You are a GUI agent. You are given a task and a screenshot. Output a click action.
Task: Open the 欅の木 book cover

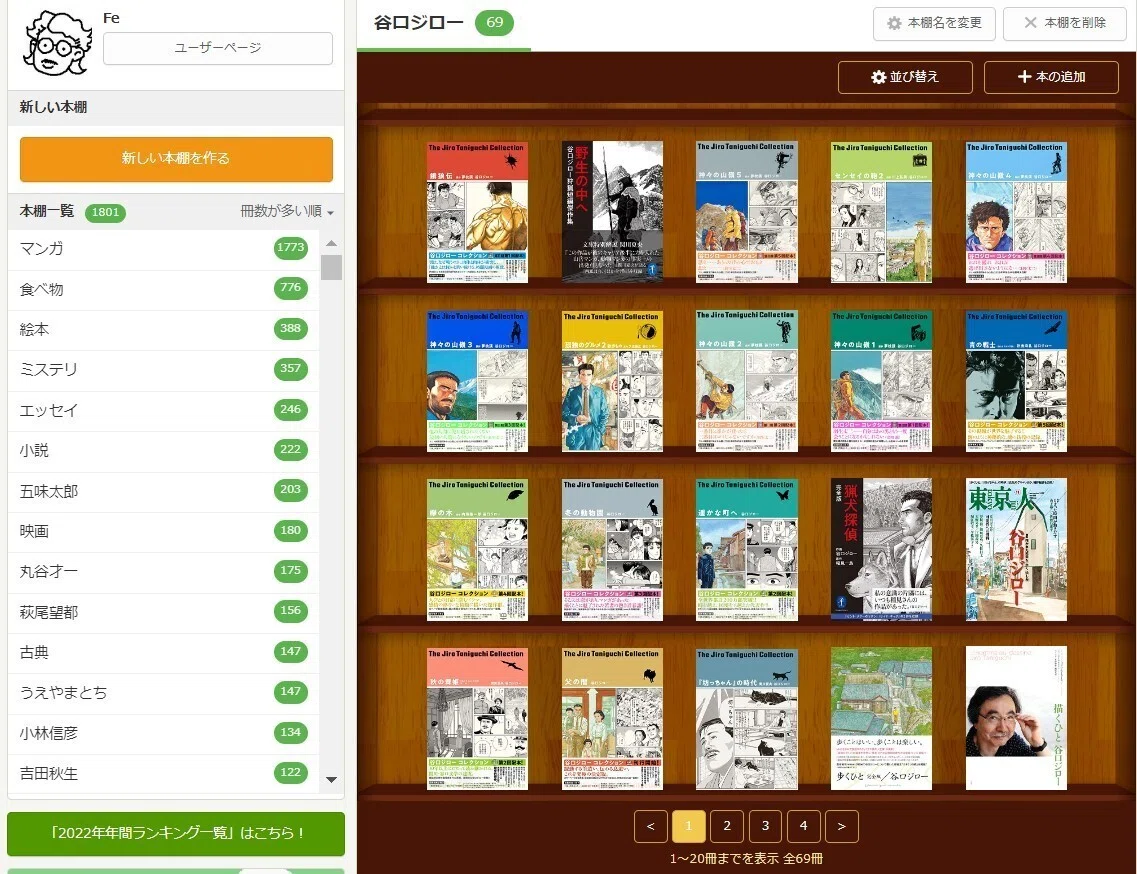[477, 550]
